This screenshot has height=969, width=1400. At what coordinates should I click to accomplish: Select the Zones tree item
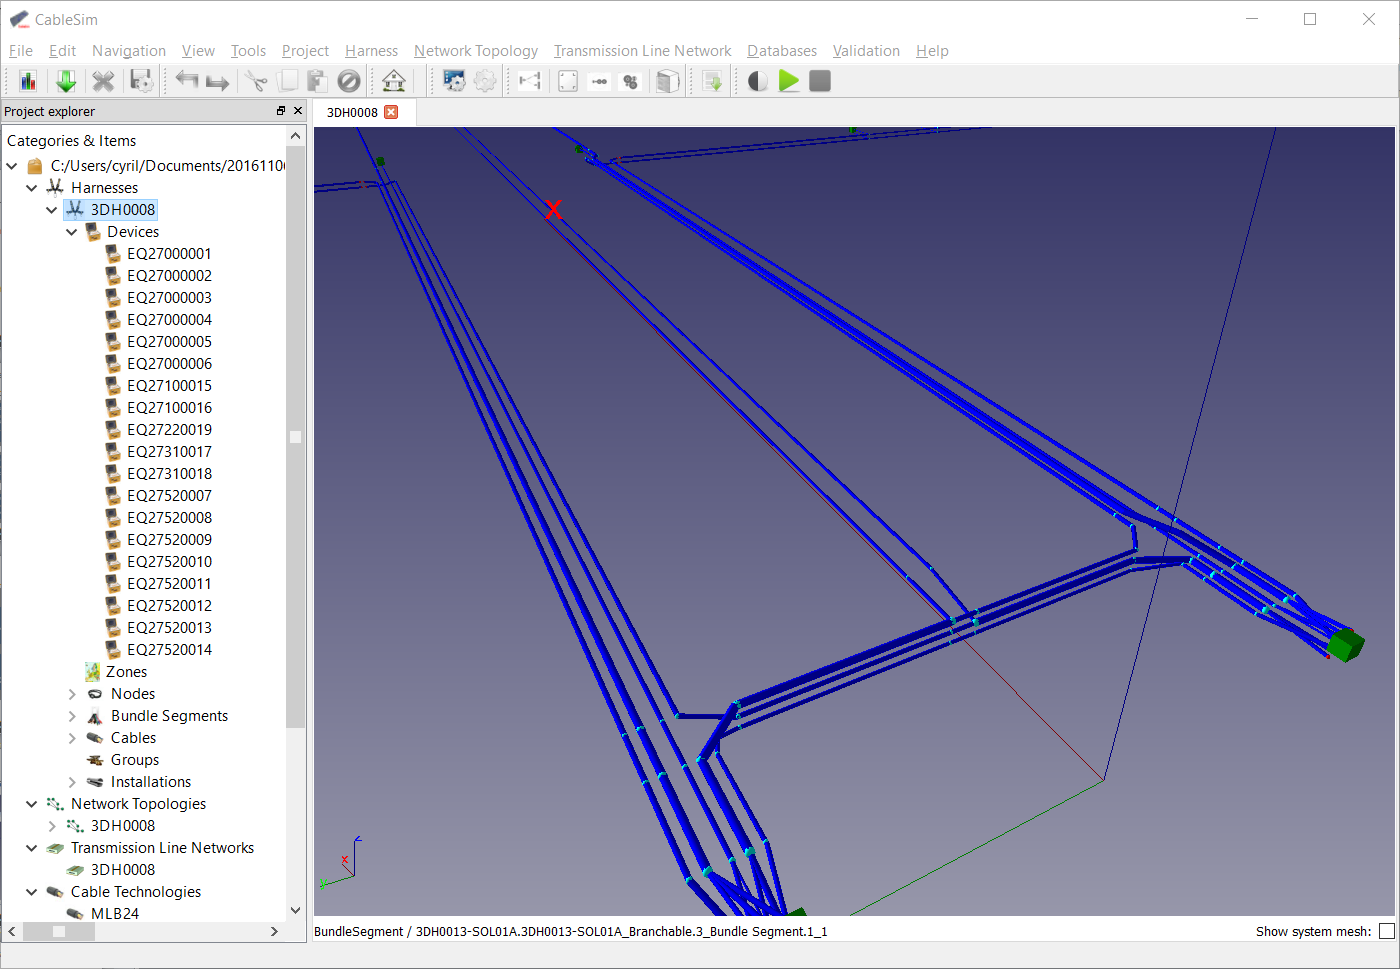coord(126,672)
